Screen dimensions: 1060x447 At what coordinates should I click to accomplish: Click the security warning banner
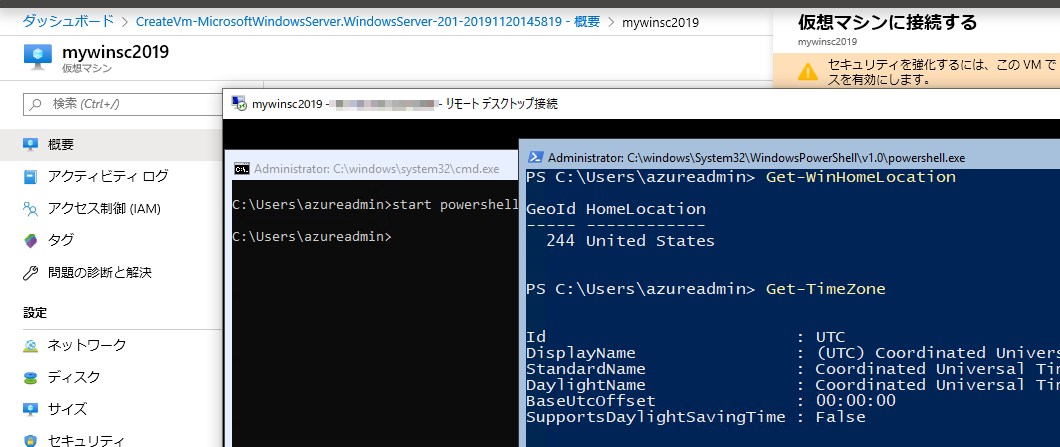[917, 72]
